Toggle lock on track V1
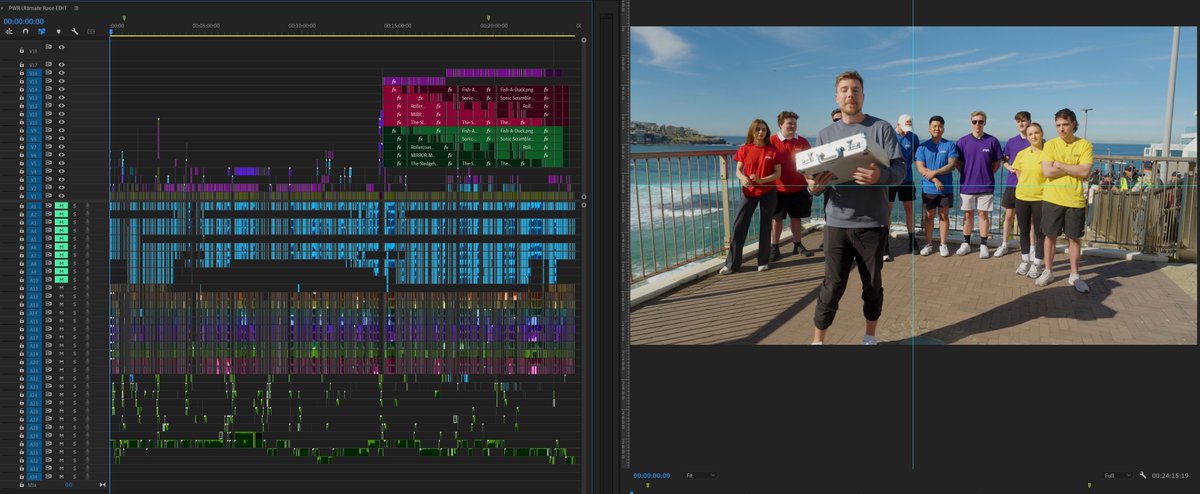Image resolution: width=1200 pixels, height=494 pixels. click(22, 196)
